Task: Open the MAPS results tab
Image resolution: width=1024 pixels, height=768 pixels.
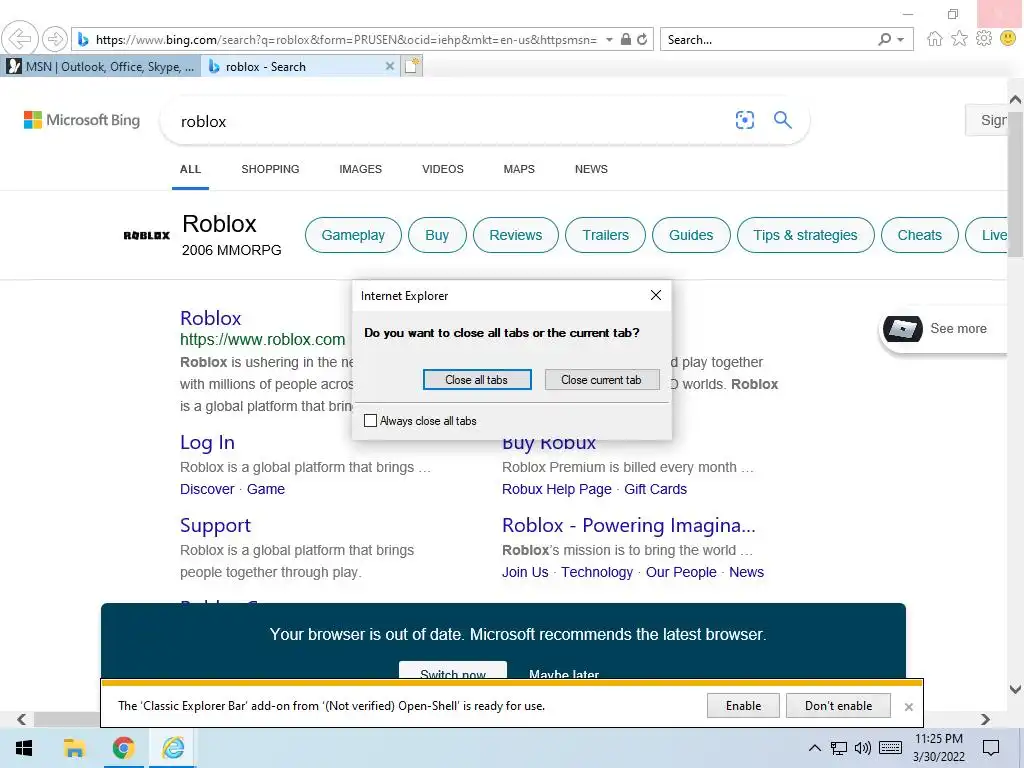Action: click(519, 169)
